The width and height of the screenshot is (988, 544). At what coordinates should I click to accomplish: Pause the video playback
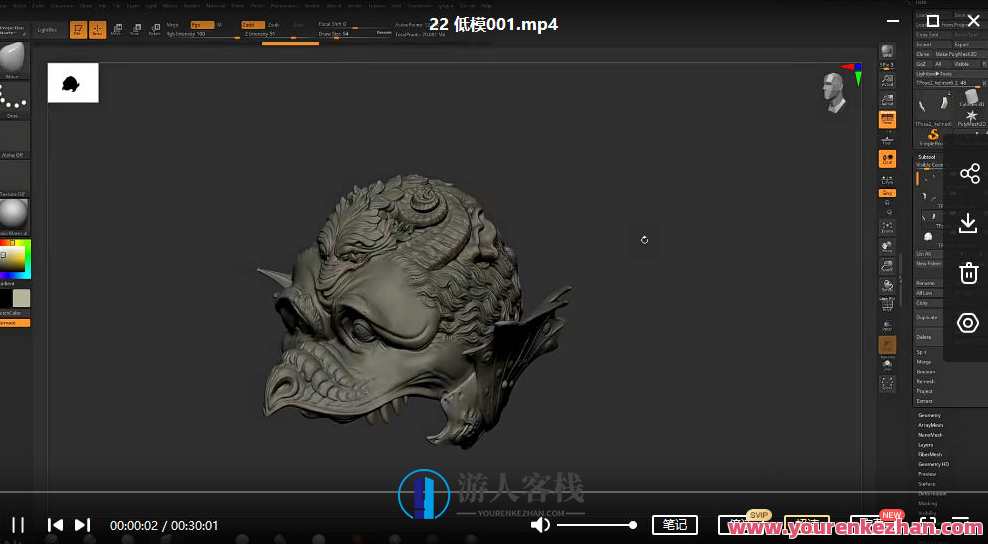tap(18, 525)
